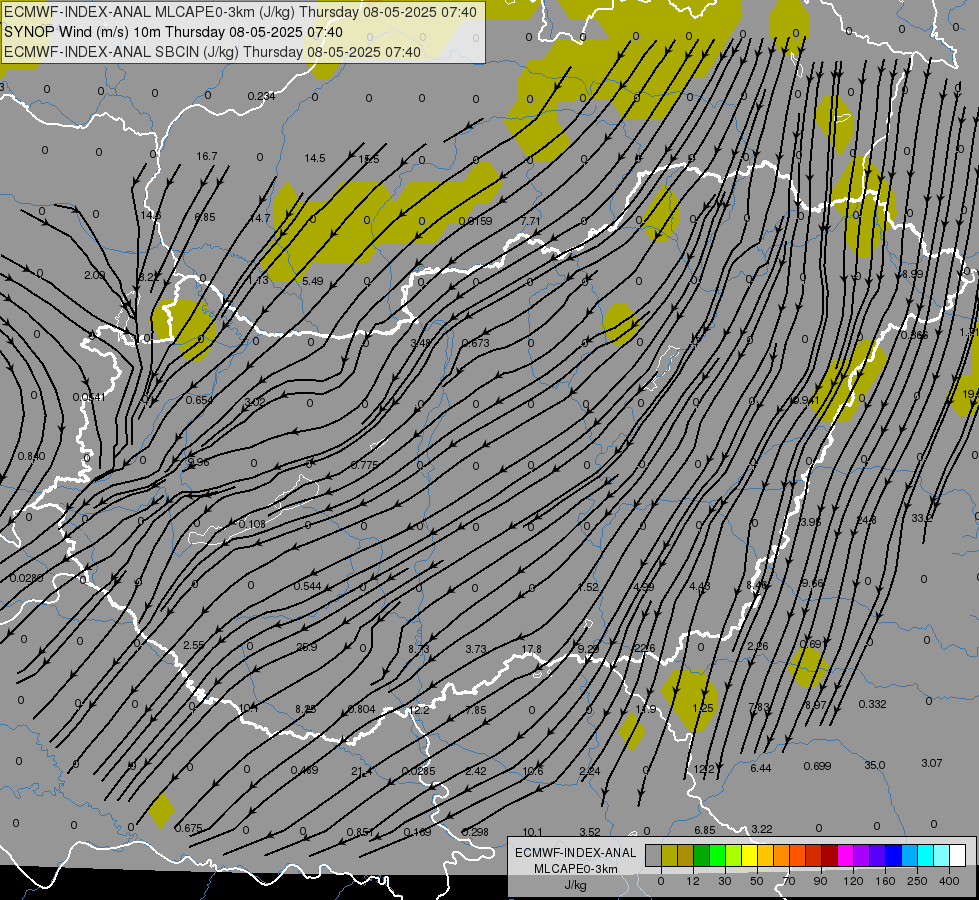Click legend scale value 120

(x=853, y=881)
